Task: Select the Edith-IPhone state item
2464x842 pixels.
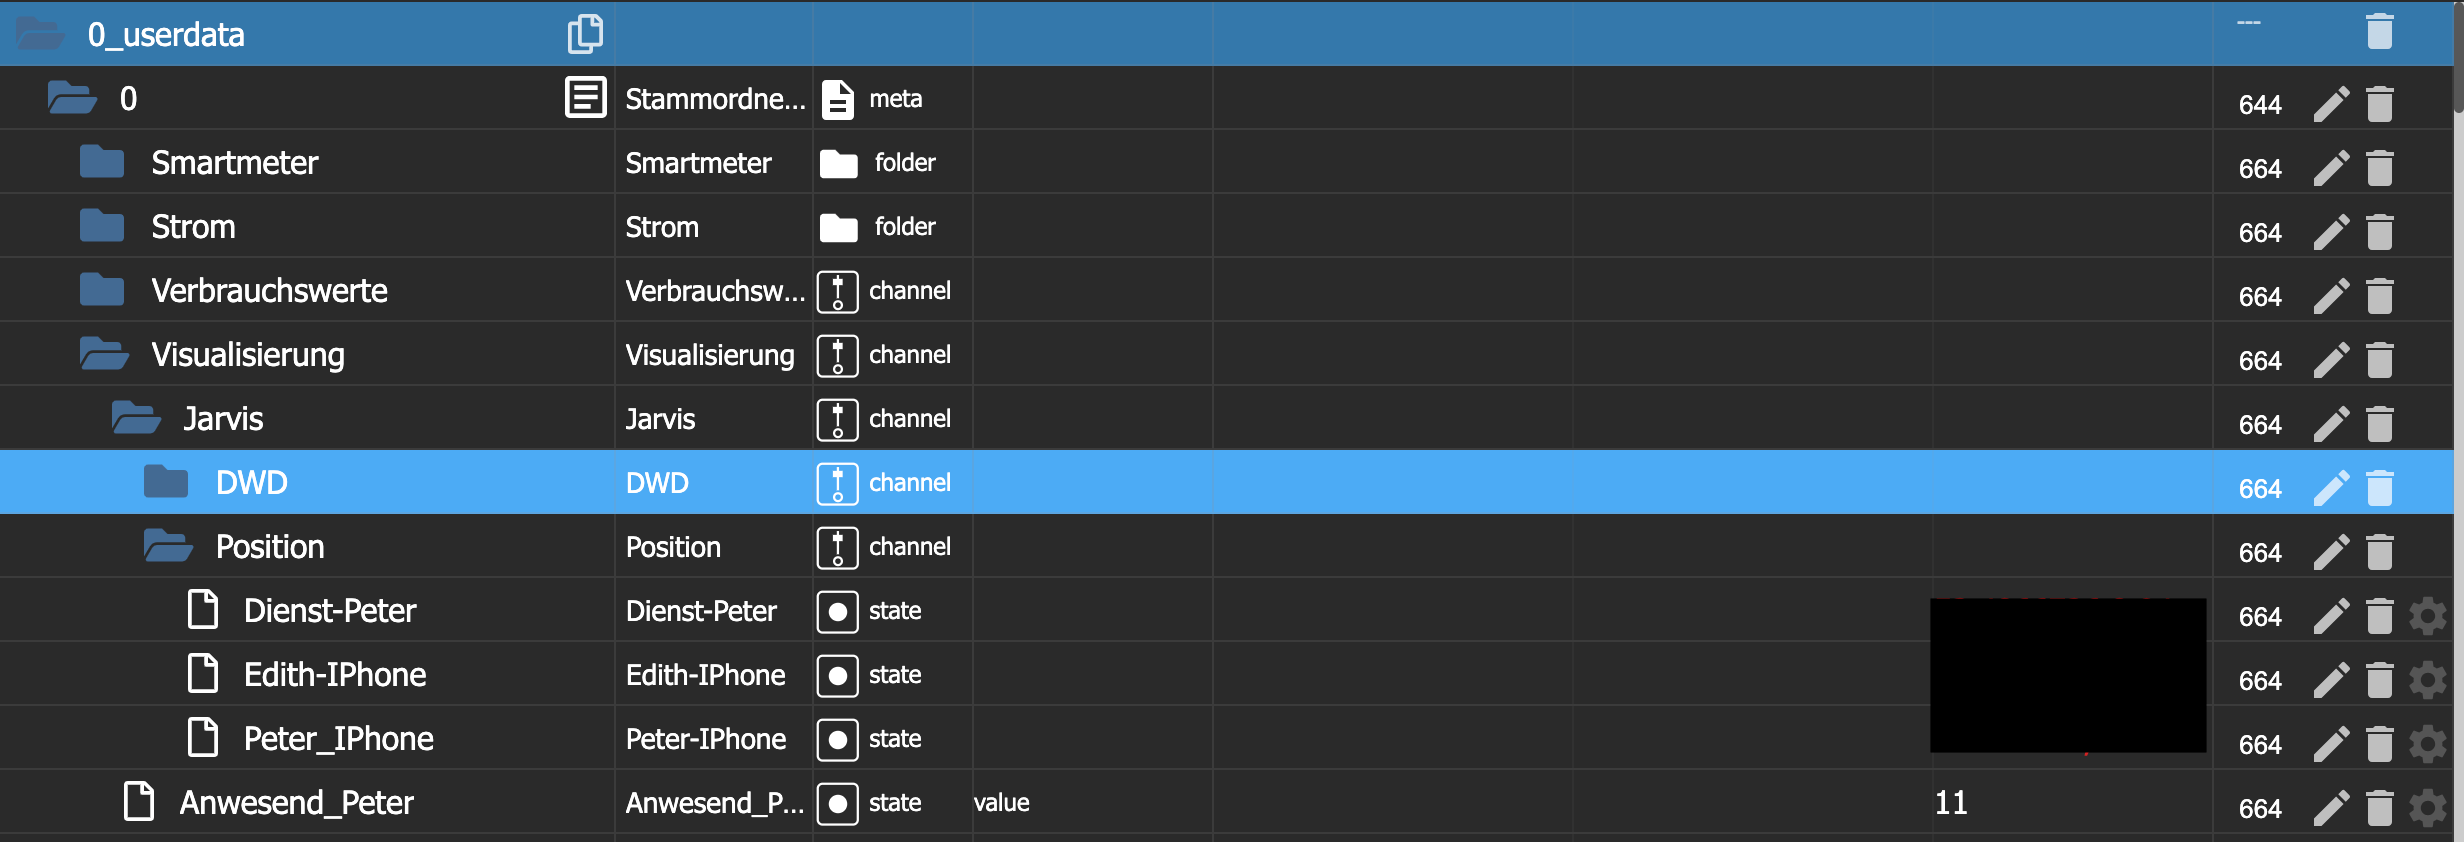Action: point(334,675)
